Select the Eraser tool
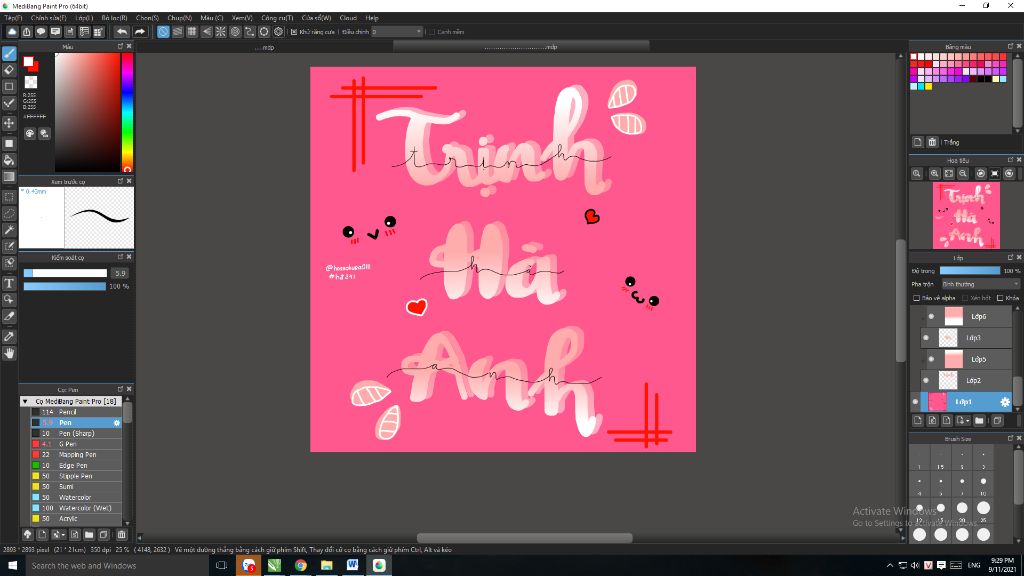This screenshot has height=576, width=1024. pos(9,69)
